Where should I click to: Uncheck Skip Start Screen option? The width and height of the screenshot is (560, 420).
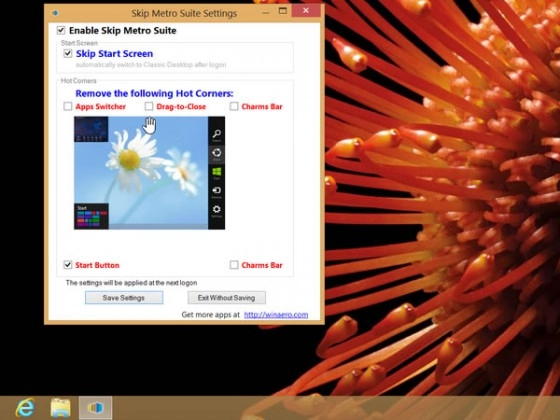pyautogui.click(x=68, y=54)
